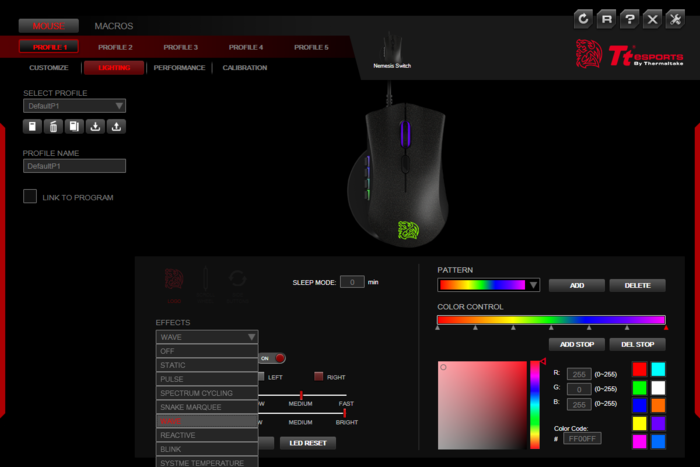
Task: Choose OFF from the effects list
Action: point(207,351)
